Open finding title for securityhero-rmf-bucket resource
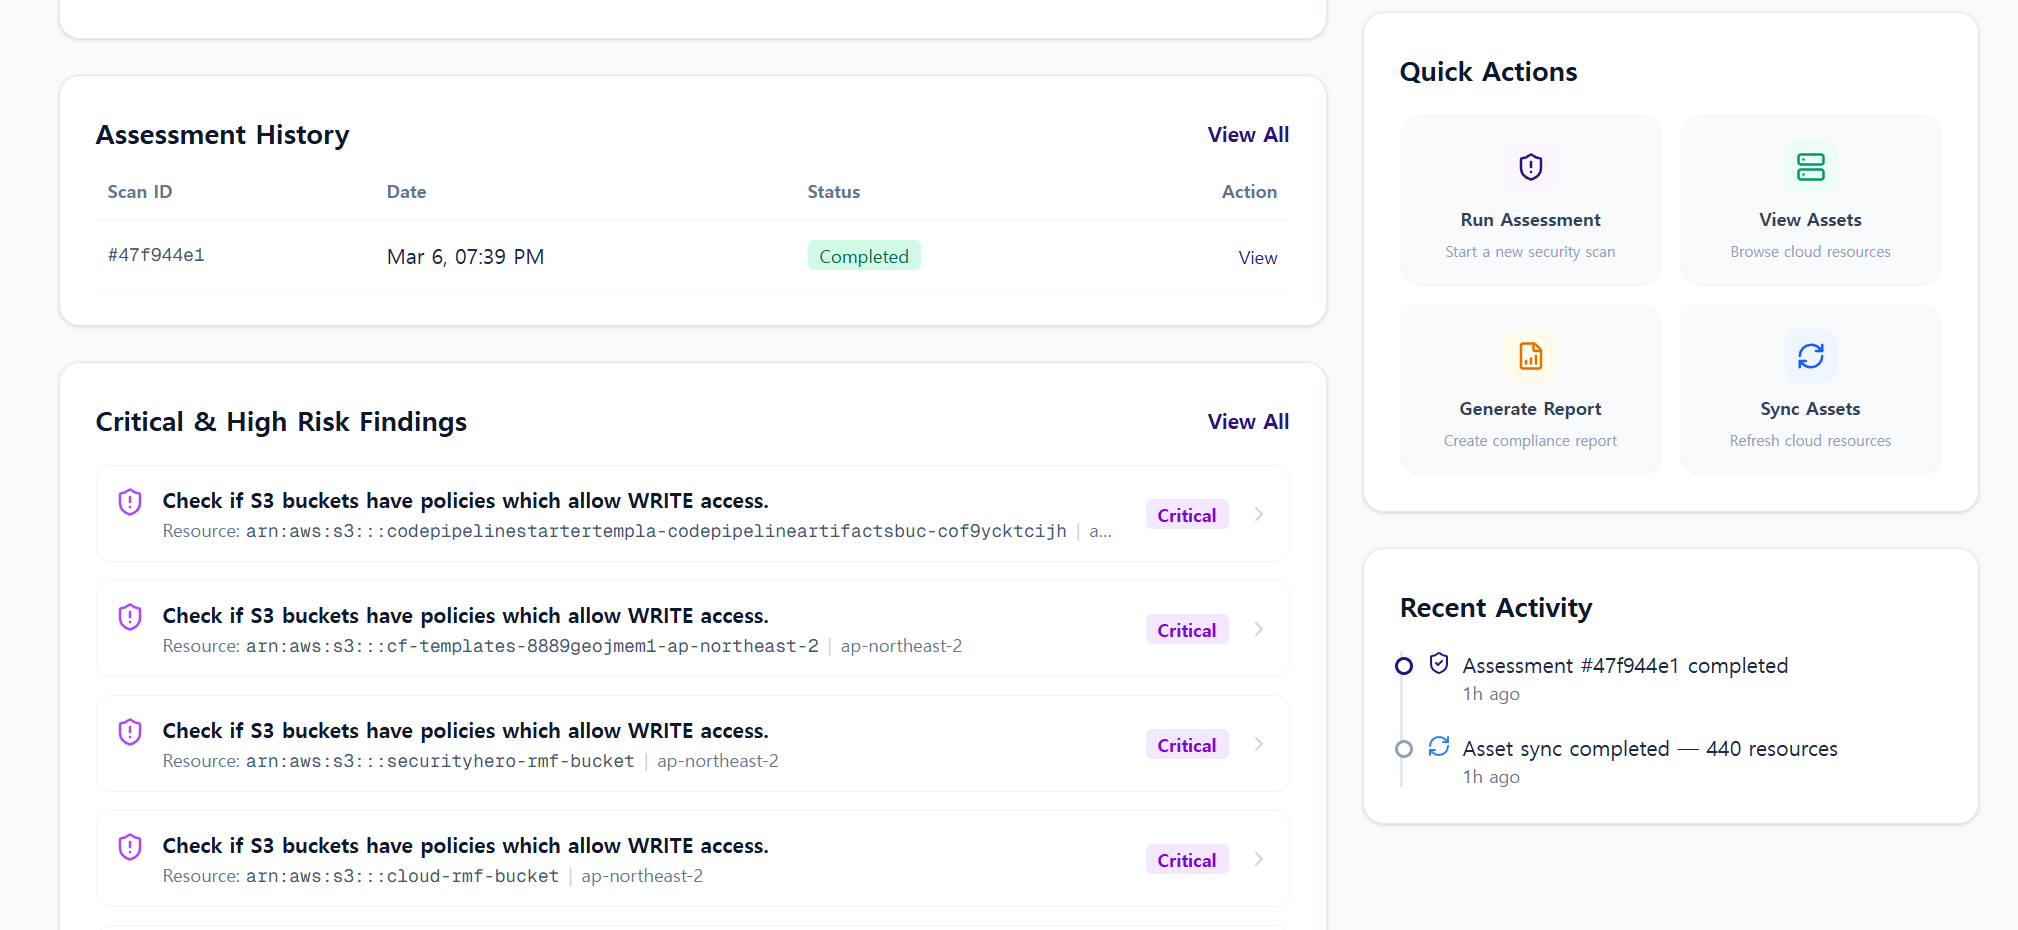Screen dimensions: 2018x930 [465, 731]
